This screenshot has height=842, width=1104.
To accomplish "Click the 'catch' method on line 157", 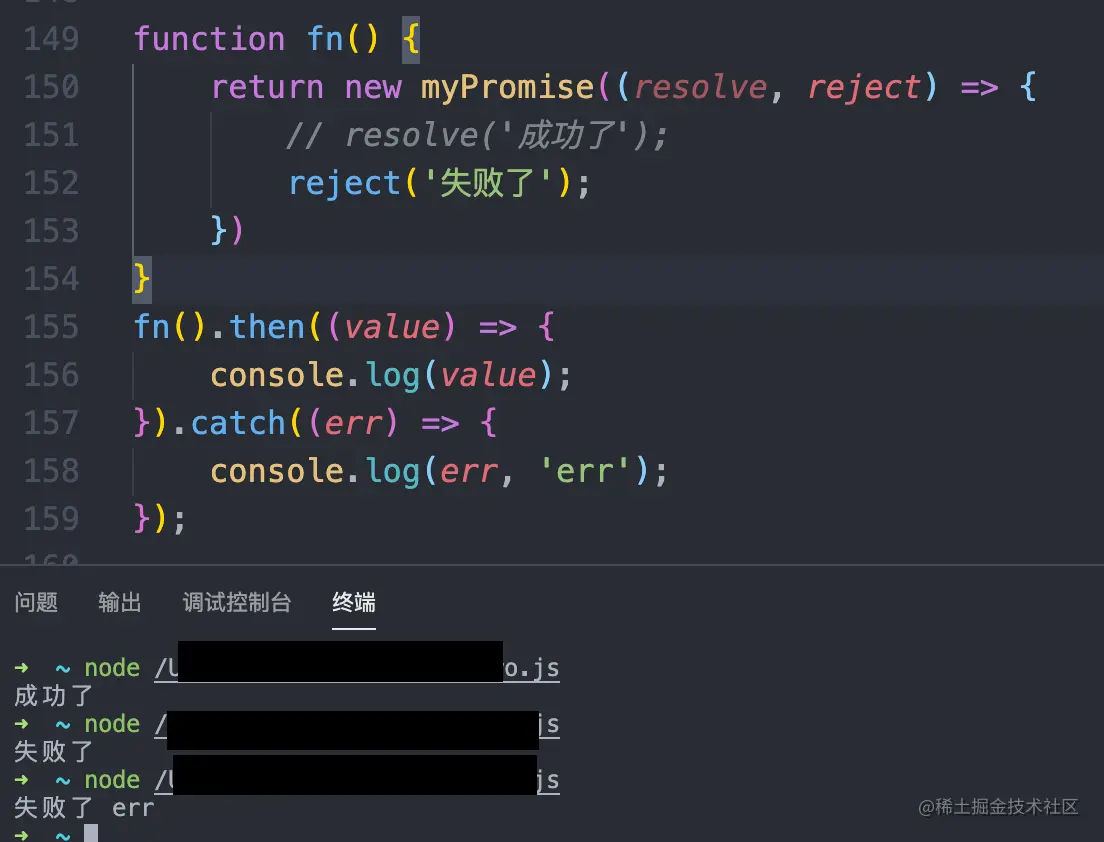I will point(238,423).
